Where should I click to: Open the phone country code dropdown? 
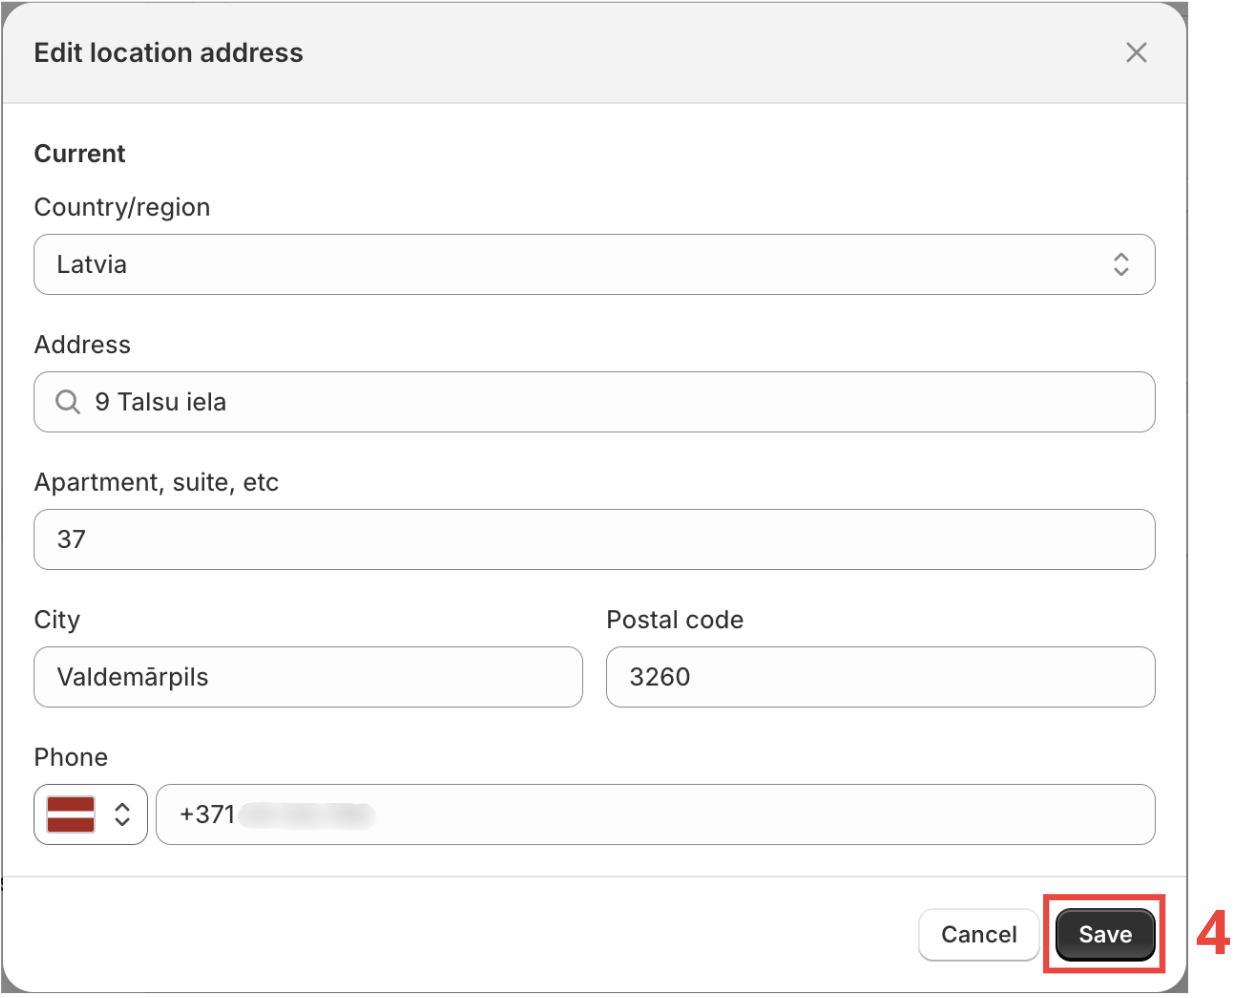point(90,814)
